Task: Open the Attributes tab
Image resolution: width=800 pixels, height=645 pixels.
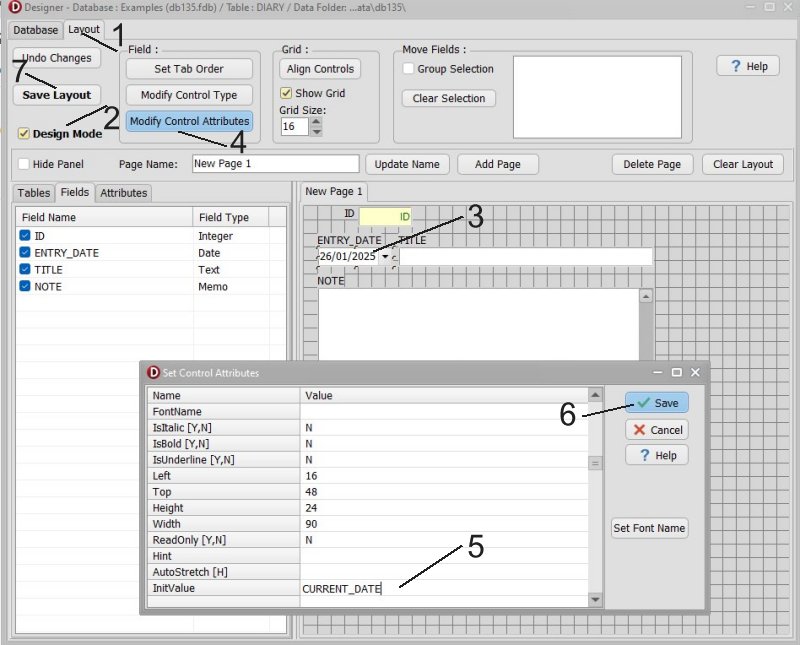Action: coord(123,193)
